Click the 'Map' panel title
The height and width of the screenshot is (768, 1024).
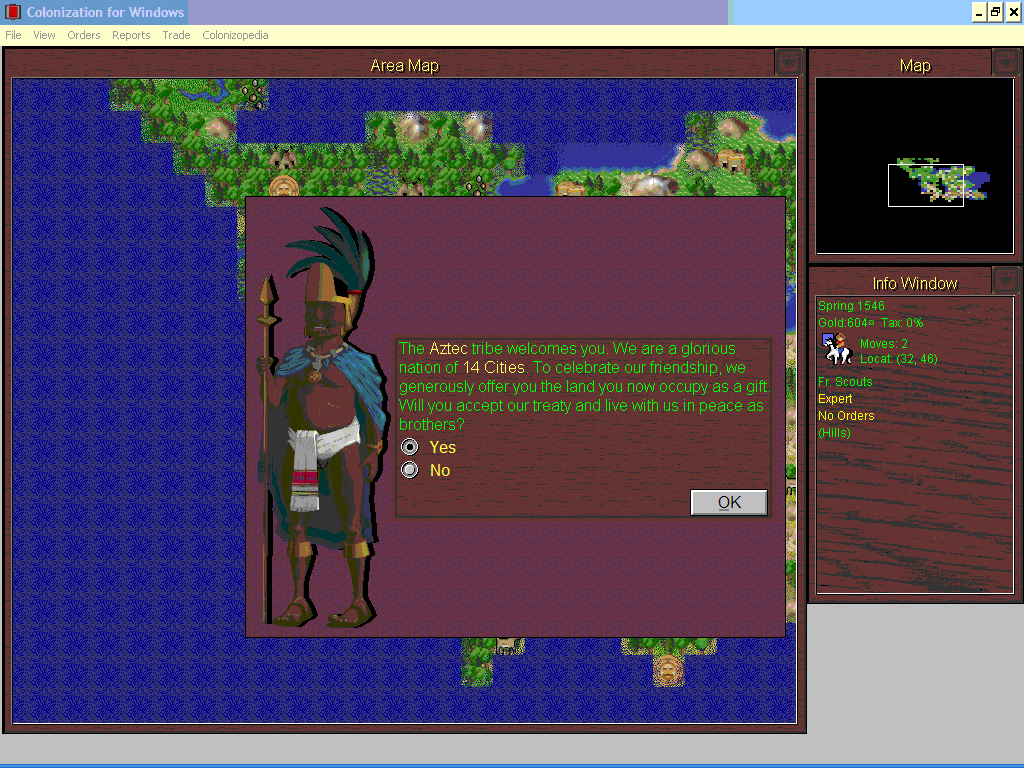[x=915, y=65]
